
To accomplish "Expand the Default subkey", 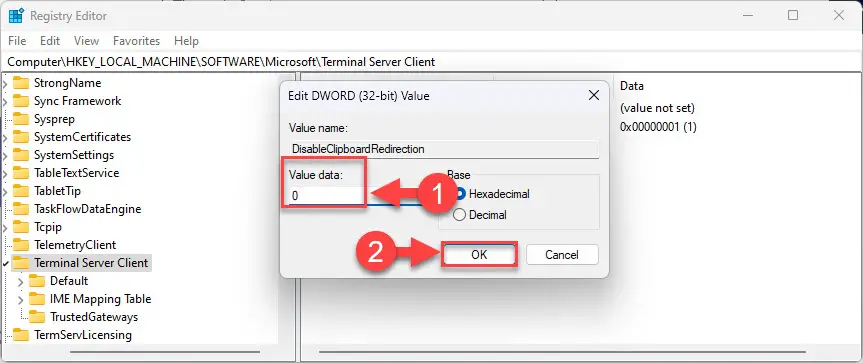I will pos(21,282).
